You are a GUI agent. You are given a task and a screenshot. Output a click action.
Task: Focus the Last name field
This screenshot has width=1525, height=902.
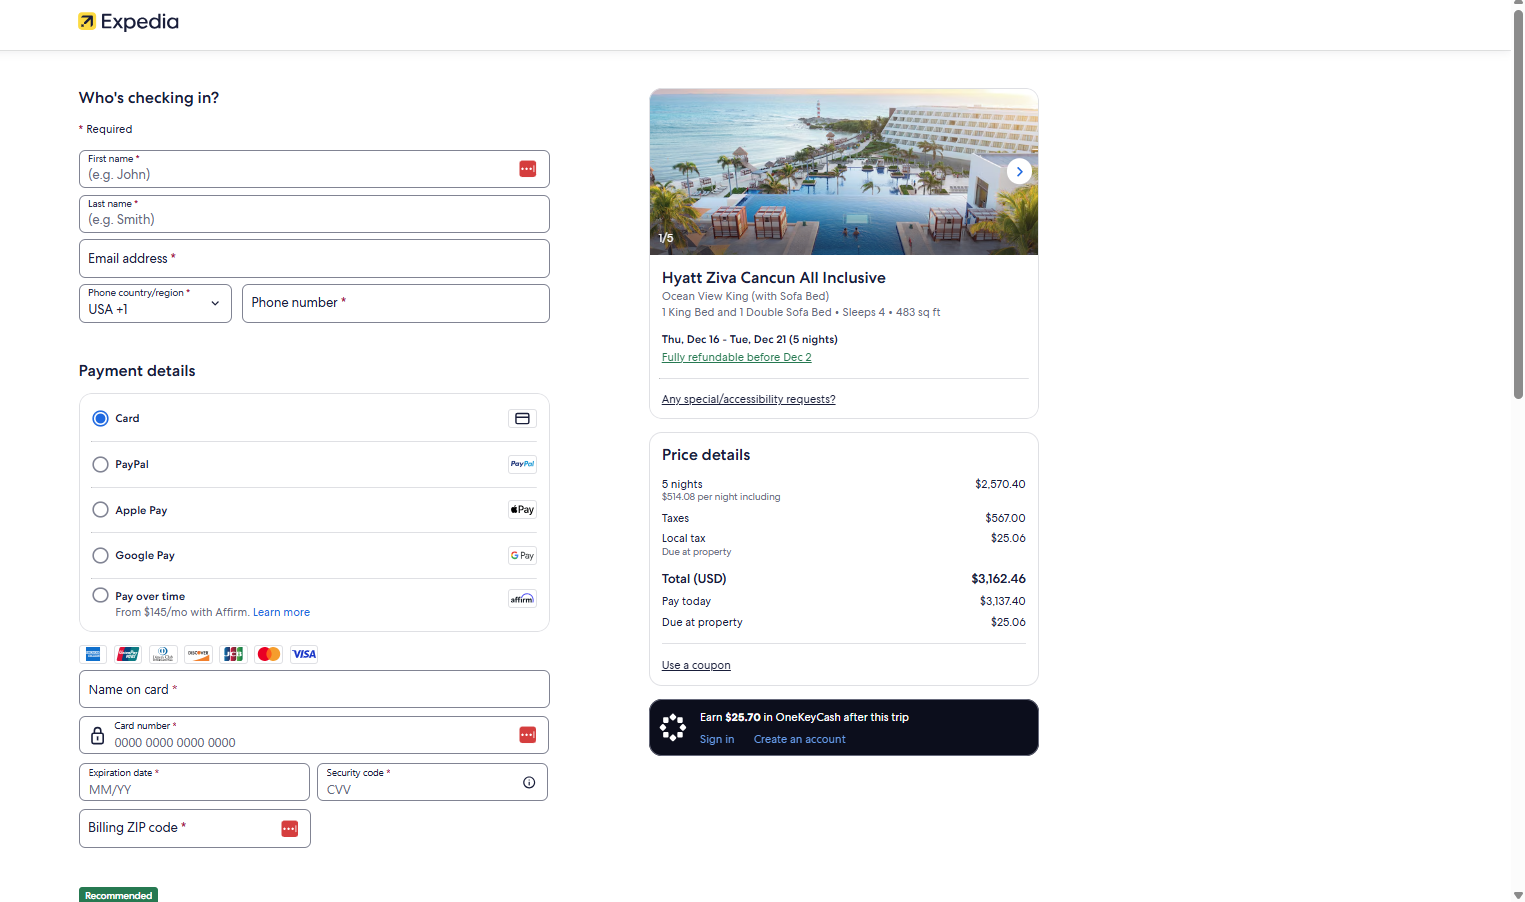tap(314, 214)
